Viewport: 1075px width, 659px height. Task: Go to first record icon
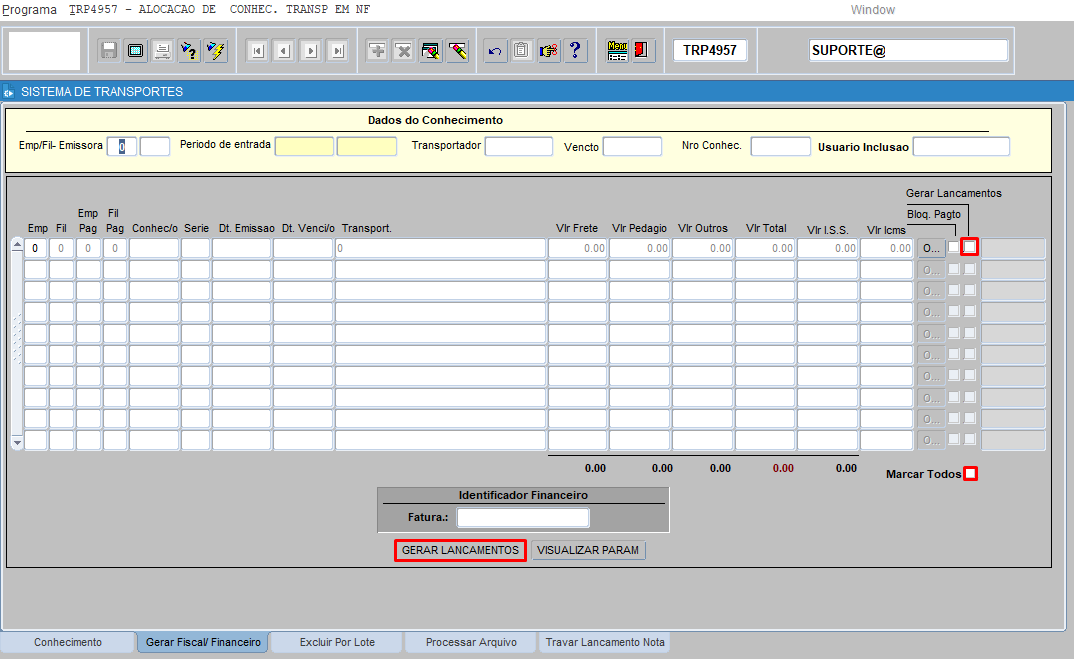pyautogui.click(x=258, y=51)
